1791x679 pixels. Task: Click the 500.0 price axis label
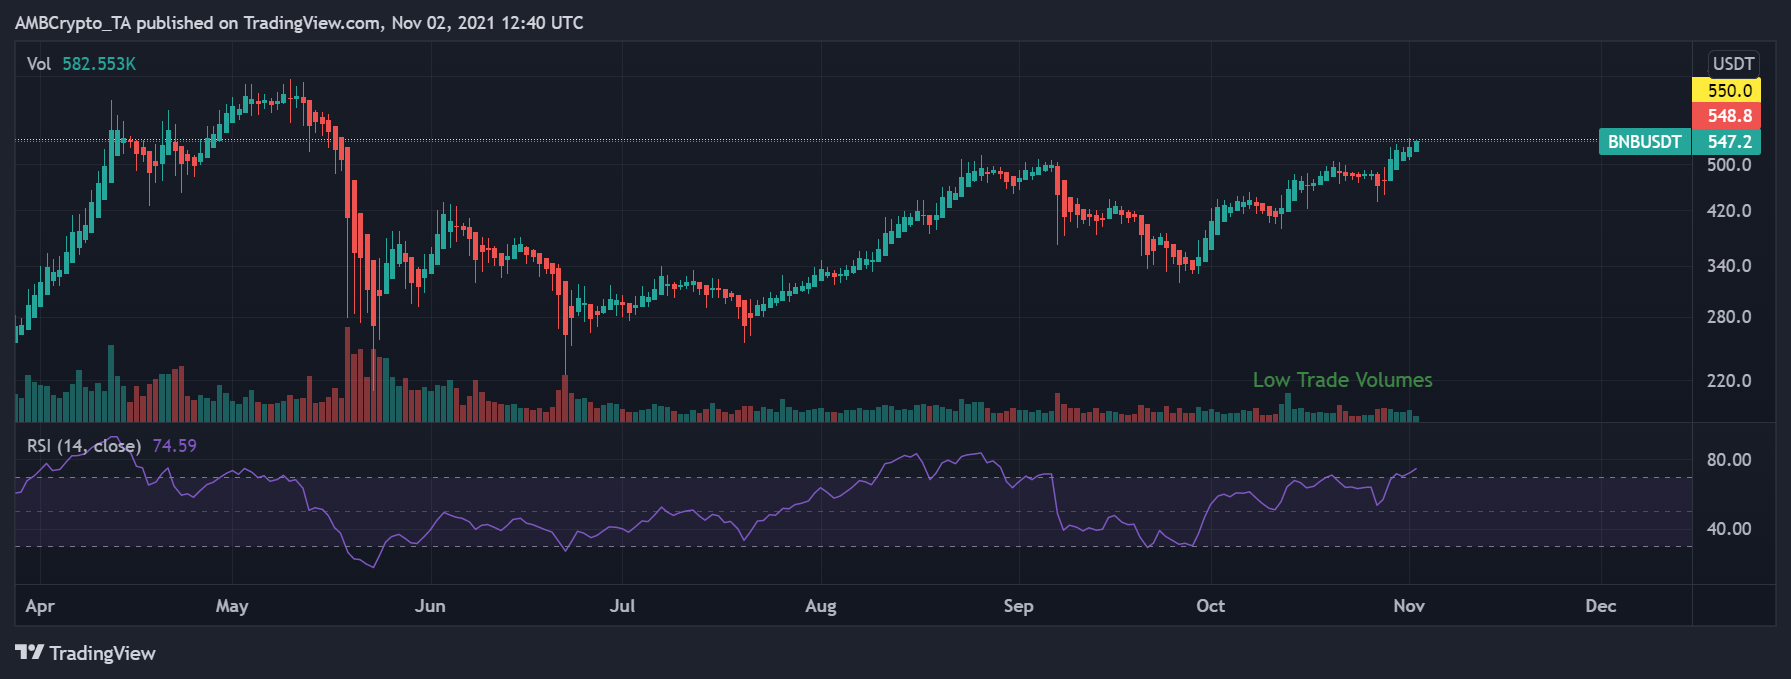(1729, 165)
